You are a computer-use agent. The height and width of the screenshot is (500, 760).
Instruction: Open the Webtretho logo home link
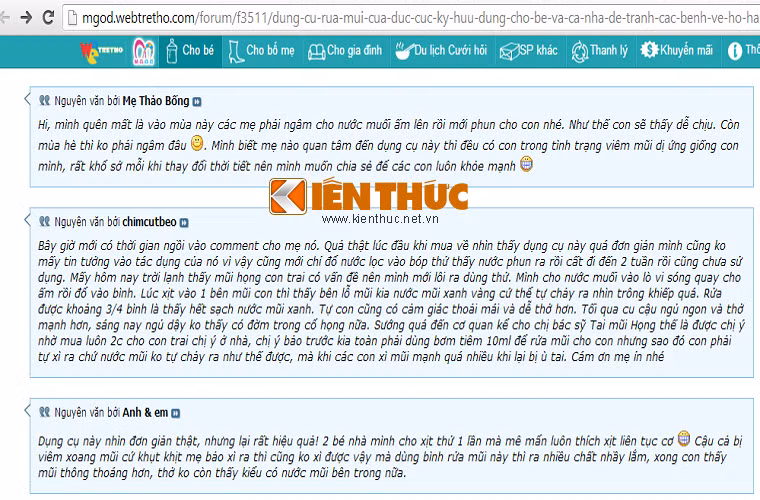101,51
